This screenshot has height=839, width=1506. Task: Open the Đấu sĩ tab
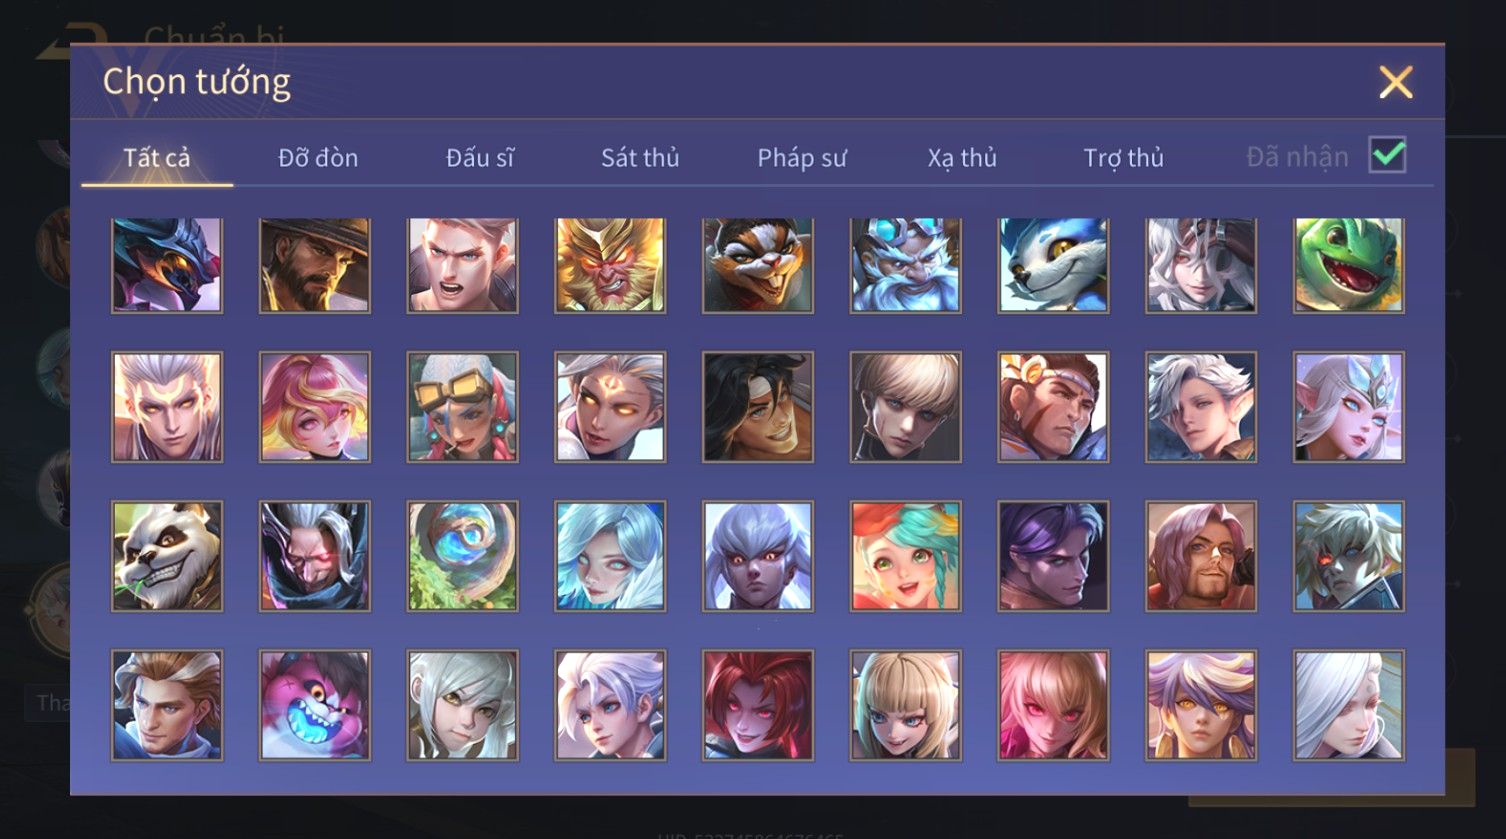[x=480, y=157]
